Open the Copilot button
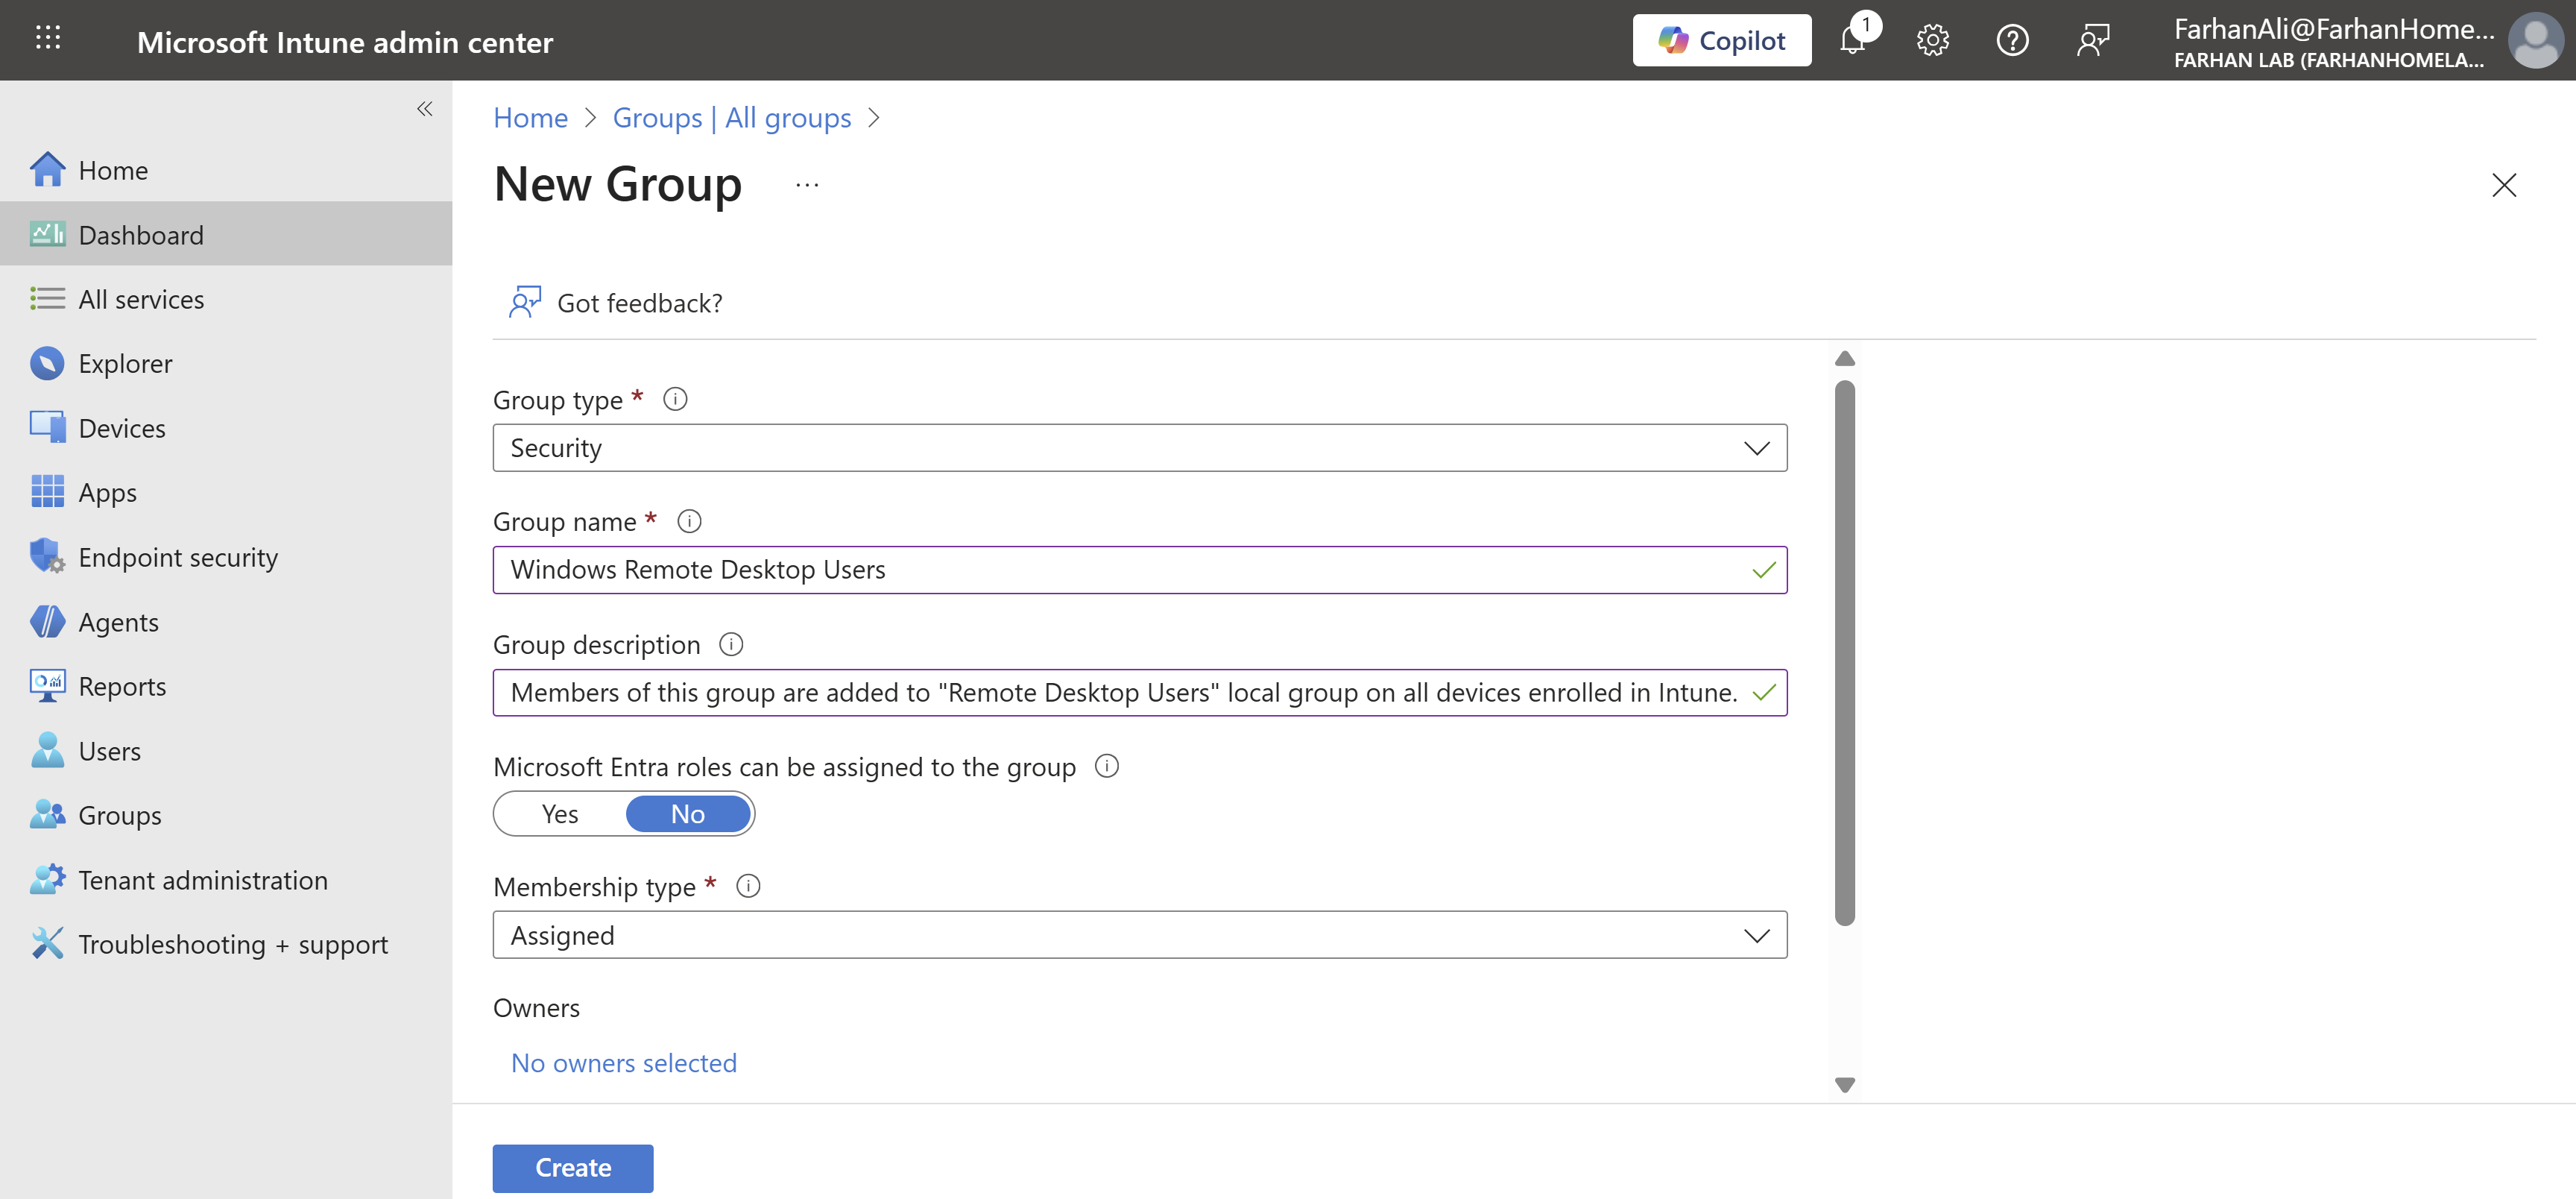 tap(1721, 41)
